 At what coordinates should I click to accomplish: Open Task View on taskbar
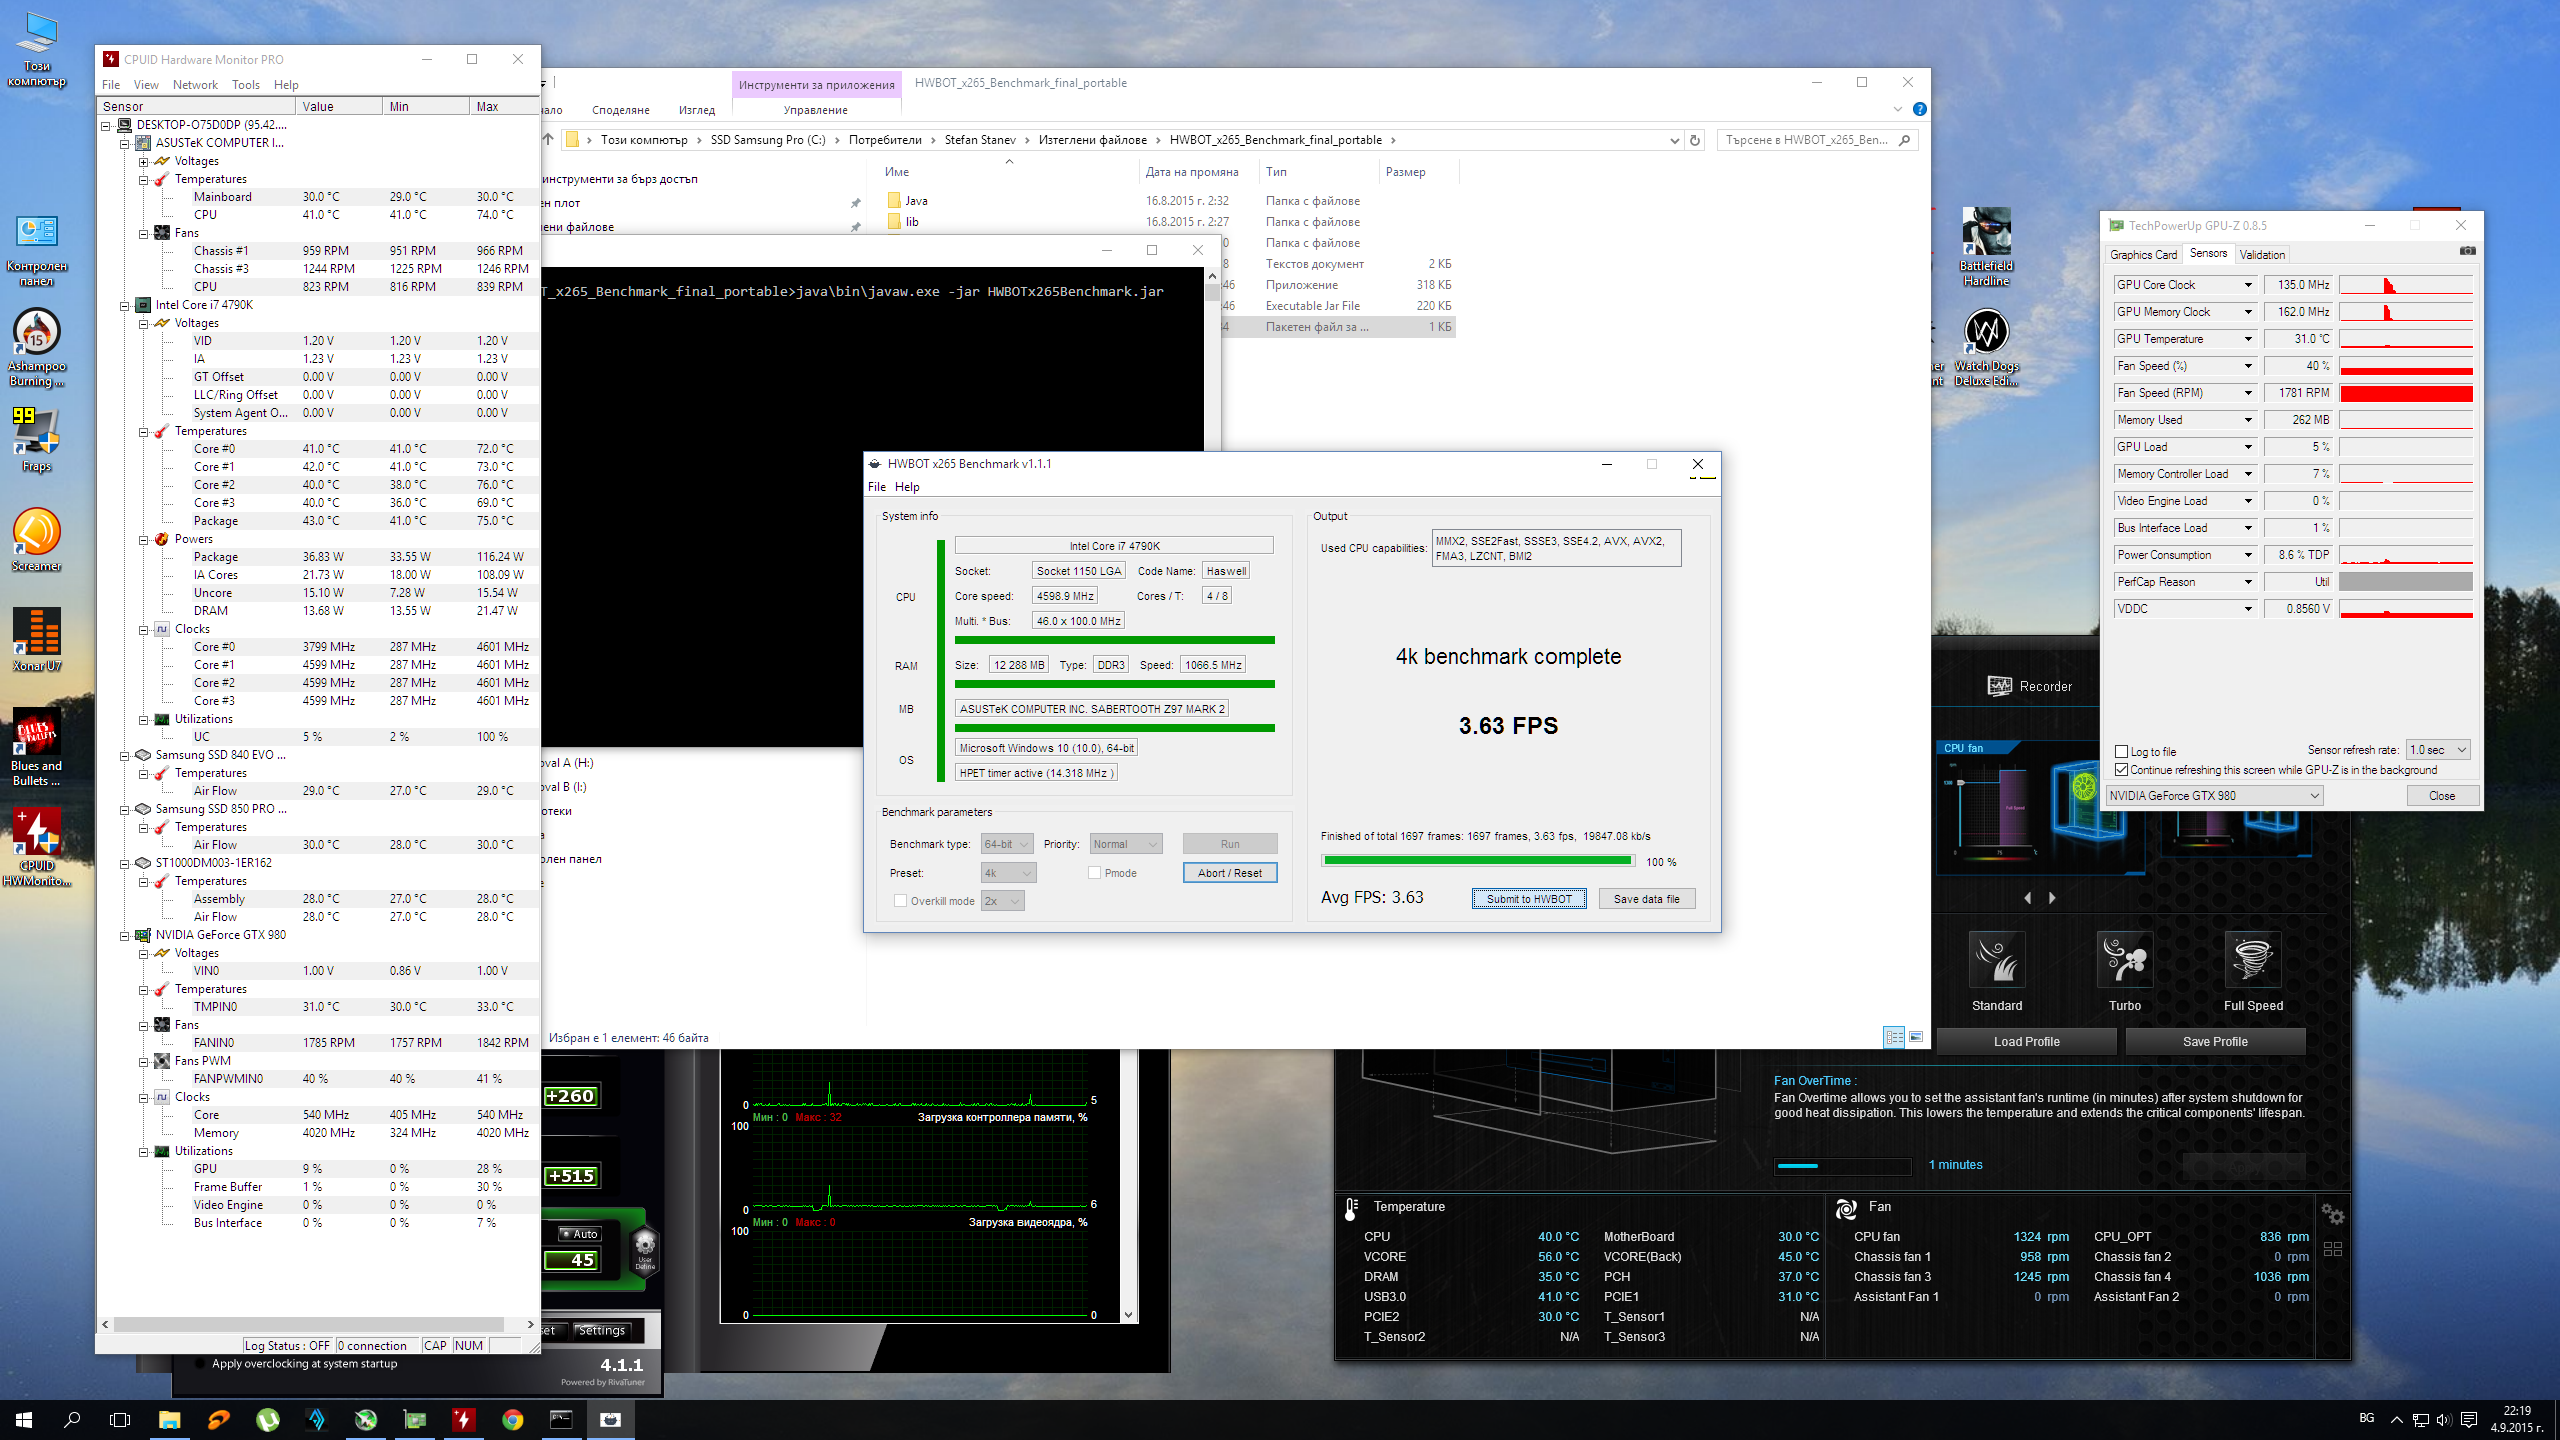[120, 1419]
